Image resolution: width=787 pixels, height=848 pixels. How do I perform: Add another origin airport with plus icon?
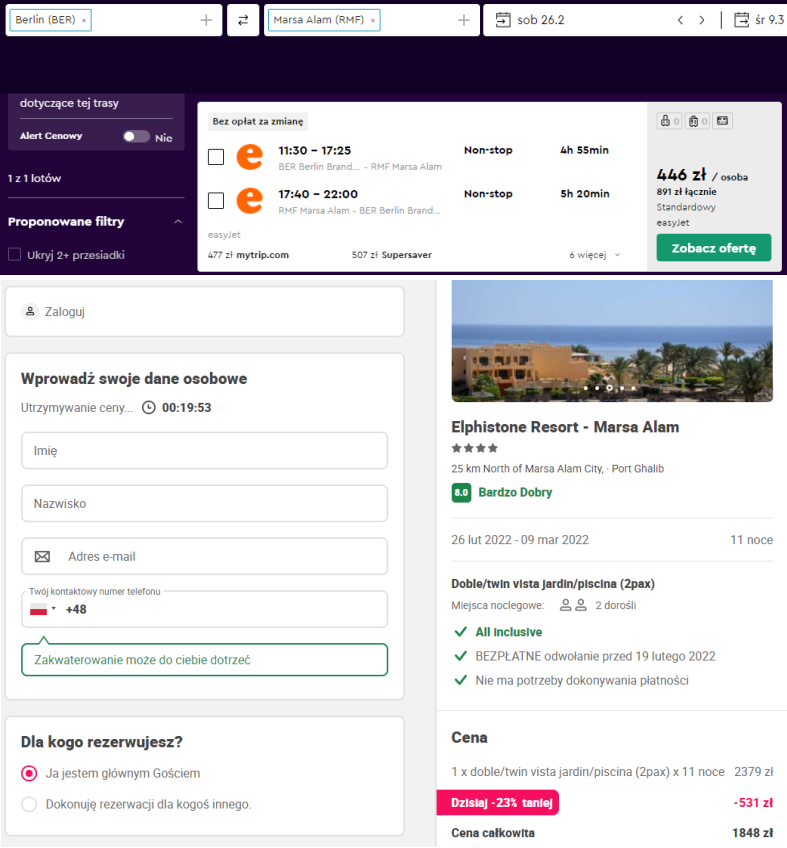click(x=206, y=20)
